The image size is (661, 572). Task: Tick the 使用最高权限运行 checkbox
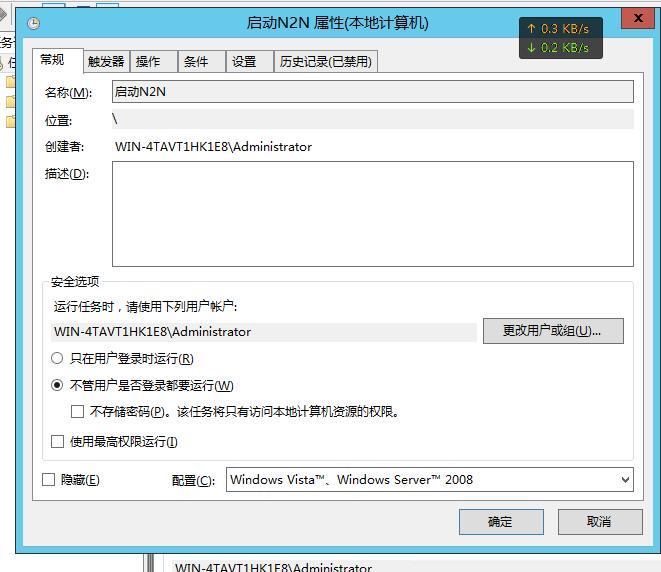(57, 441)
